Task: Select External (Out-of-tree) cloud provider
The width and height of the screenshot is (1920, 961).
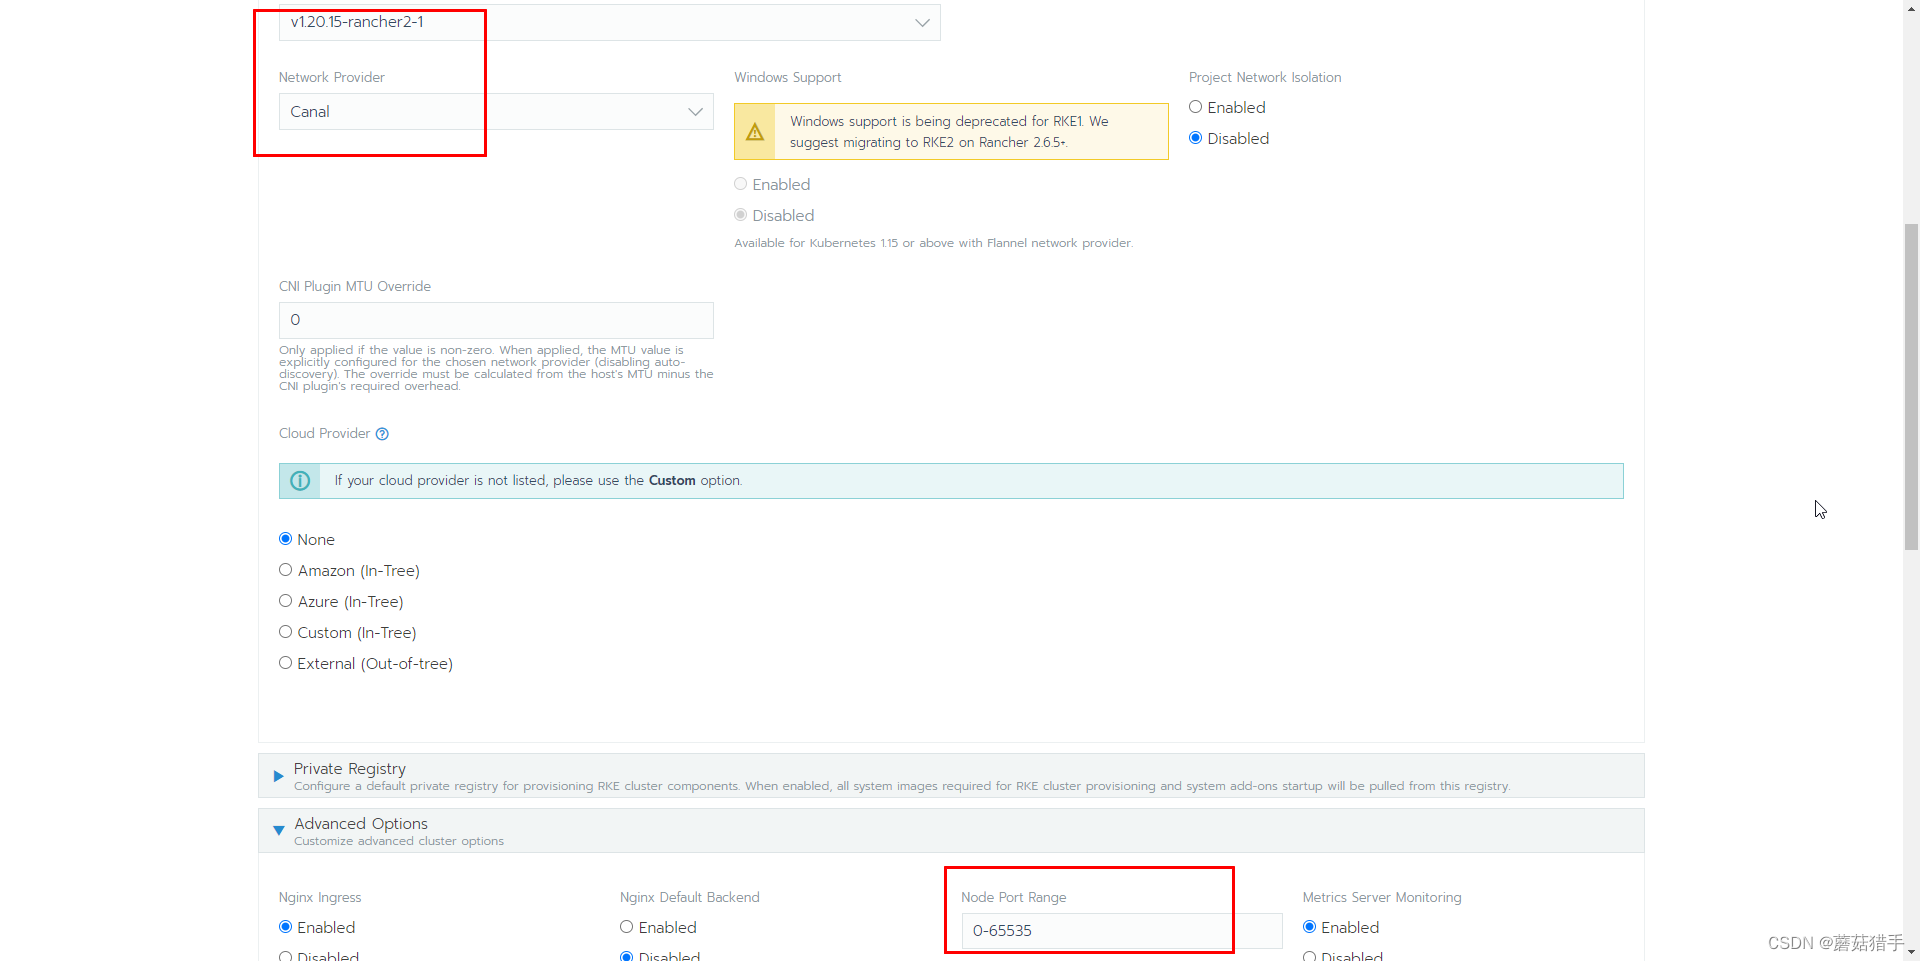Action: 286,663
